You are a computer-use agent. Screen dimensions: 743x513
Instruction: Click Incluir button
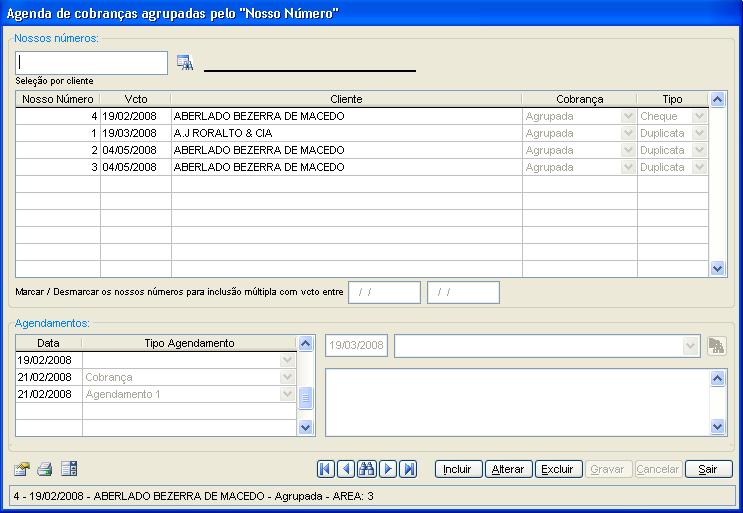(x=458, y=469)
